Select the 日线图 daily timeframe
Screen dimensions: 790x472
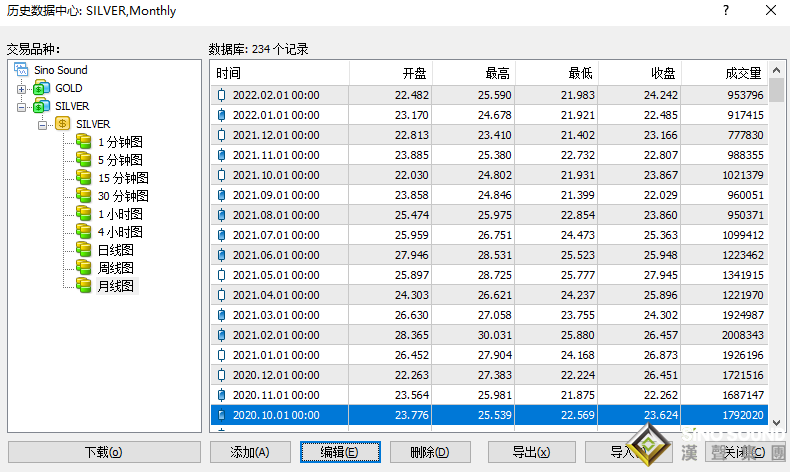pos(115,250)
